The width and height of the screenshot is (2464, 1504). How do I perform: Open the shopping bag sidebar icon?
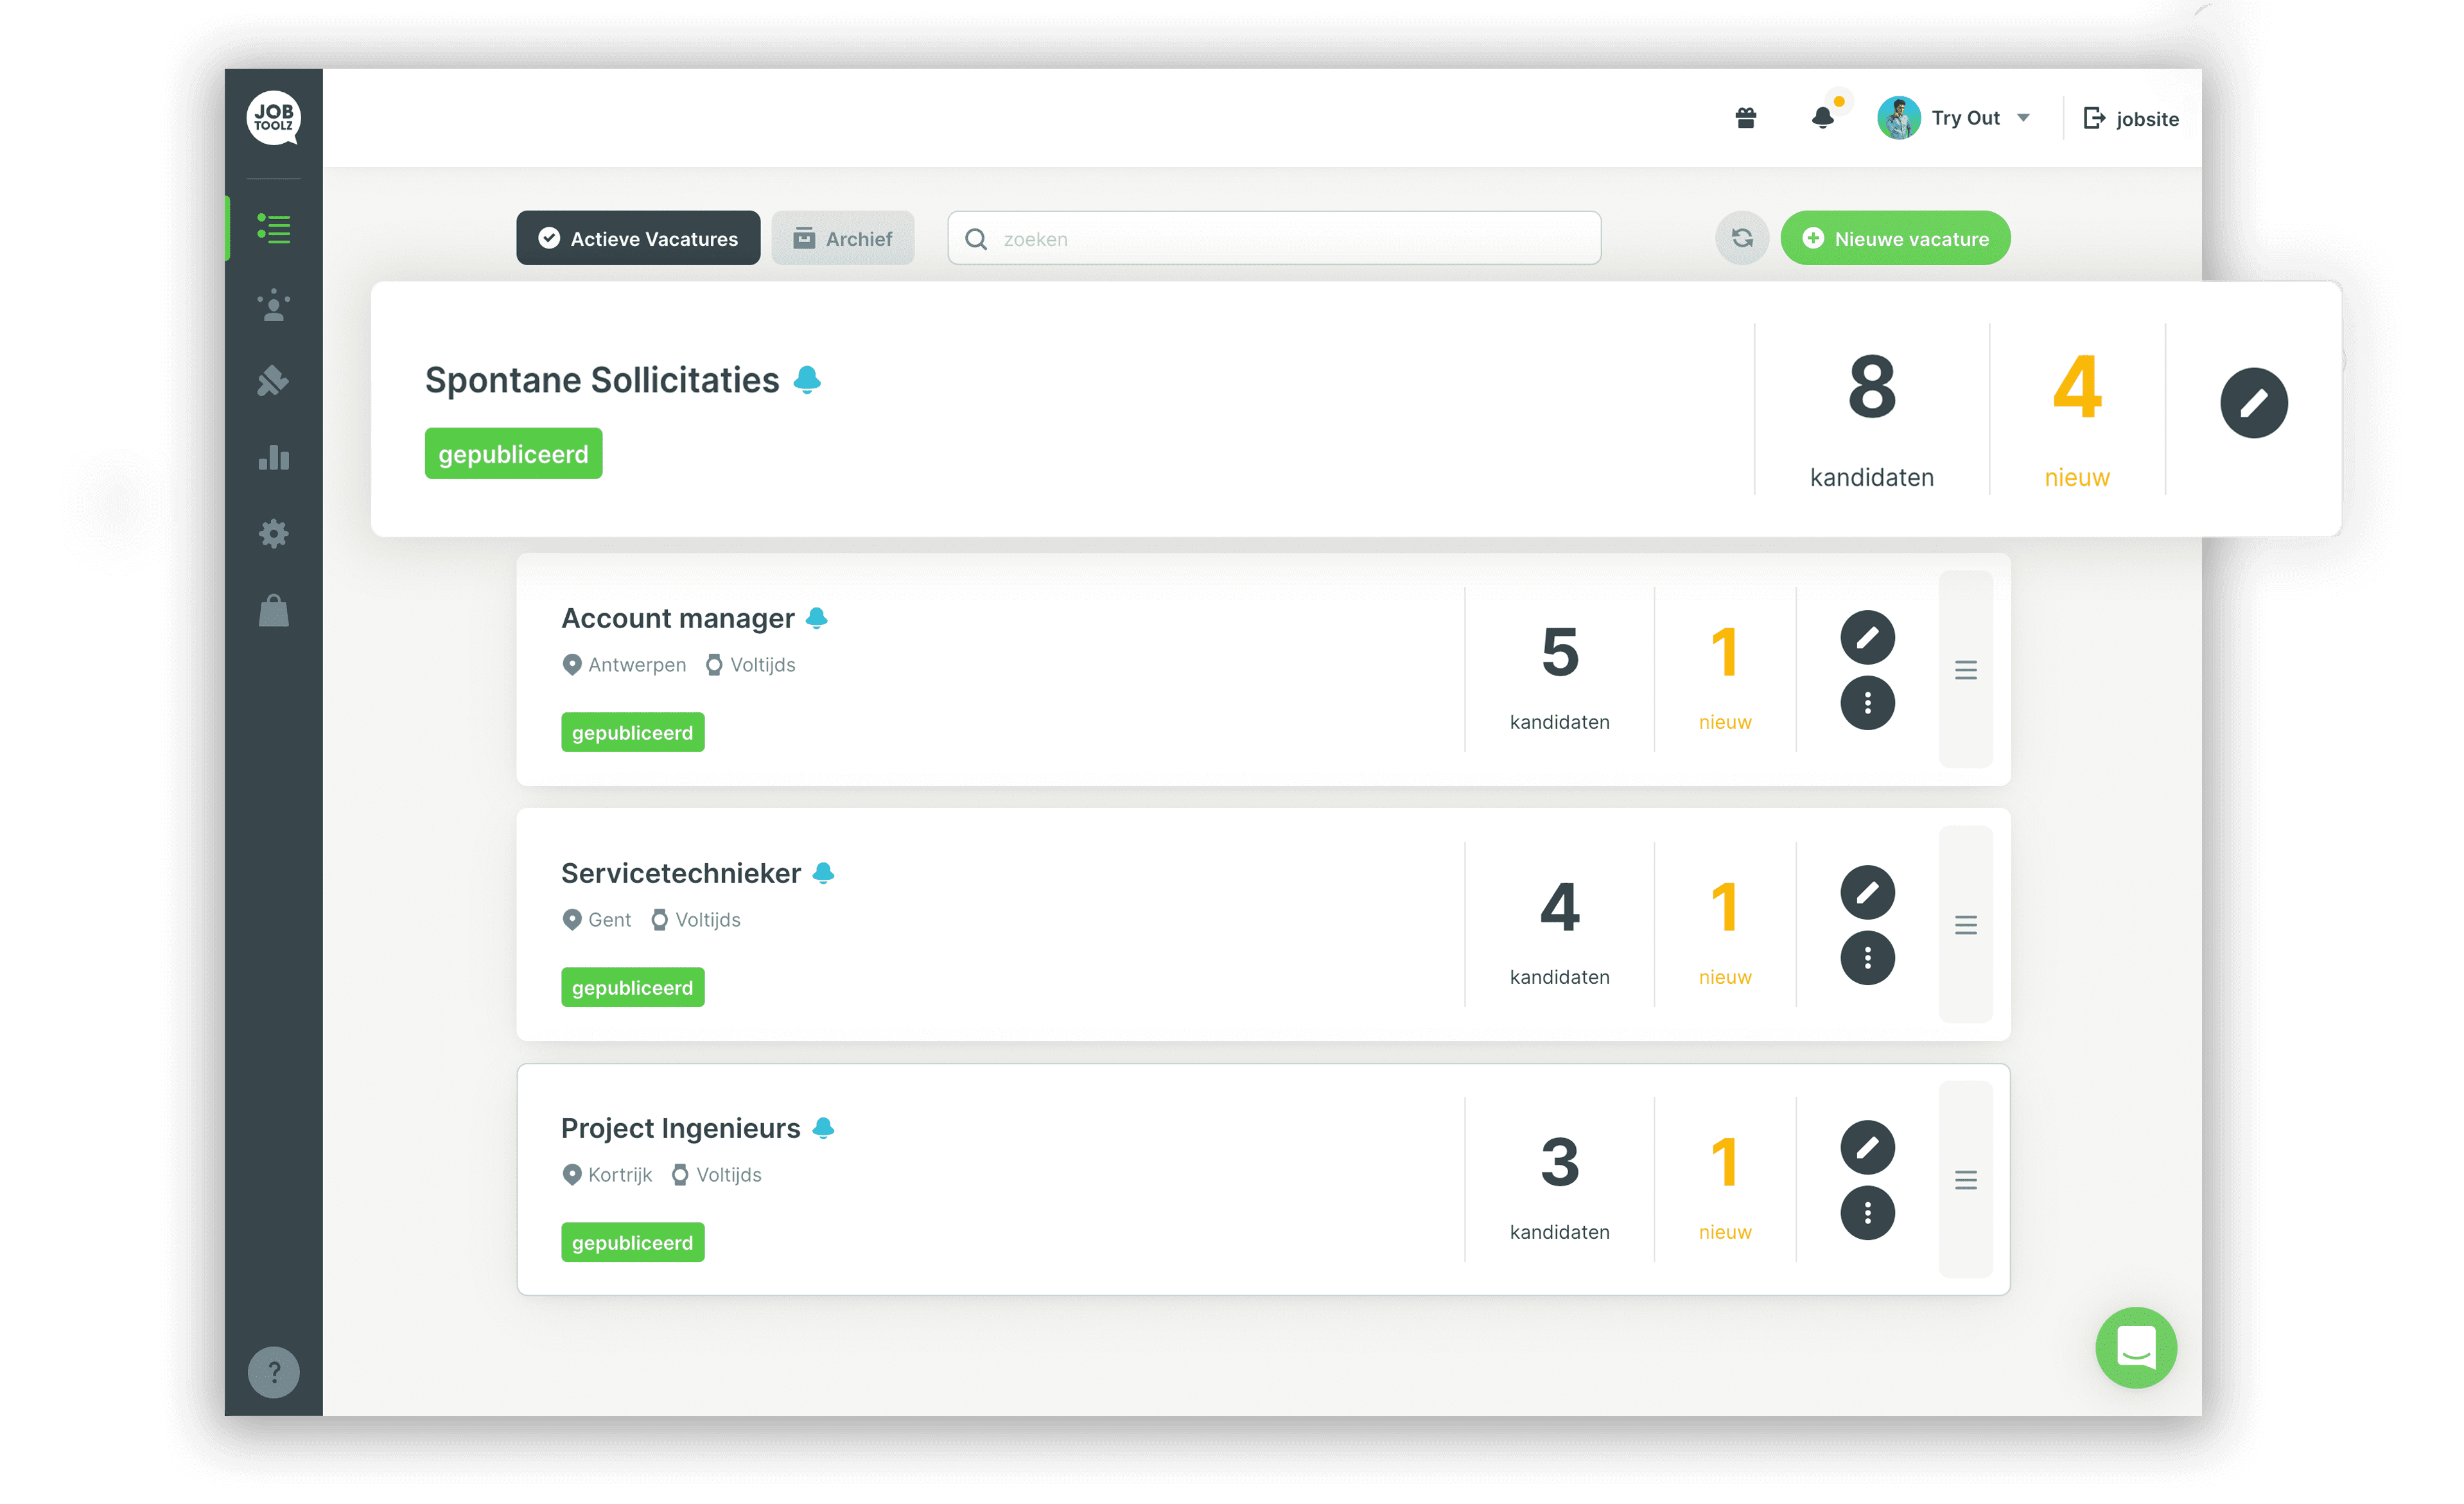point(273,611)
